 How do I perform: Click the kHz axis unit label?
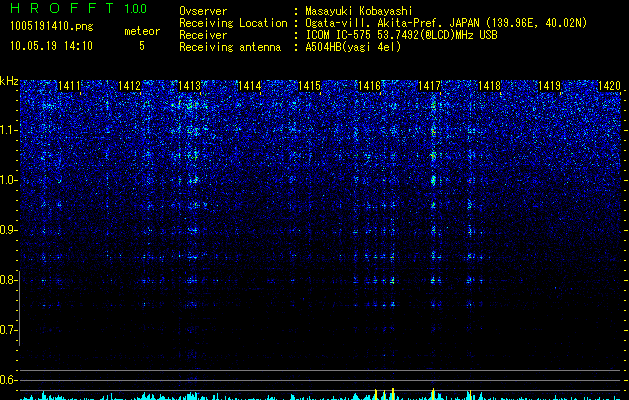[x=9, y=81]
